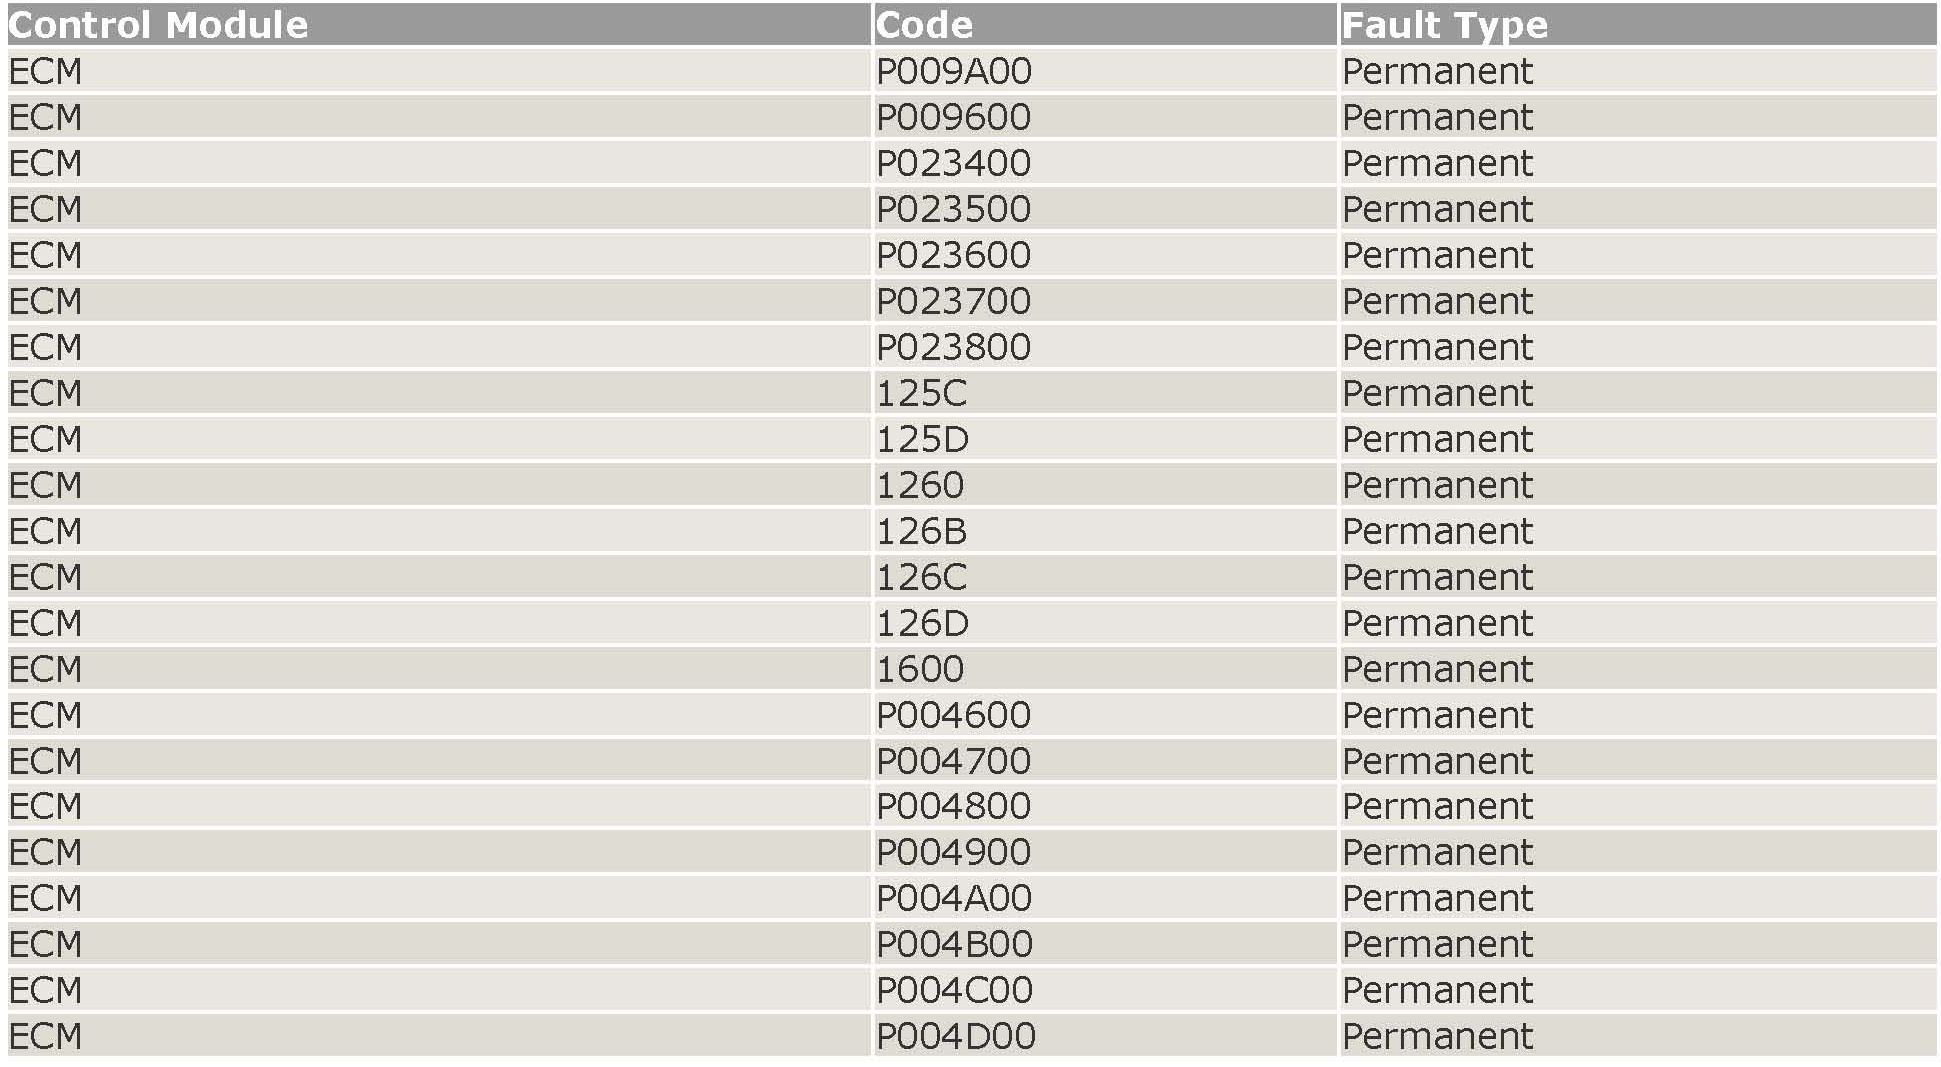Select fault code P009600
The height and width of the screenshot is (1067, 1941).
coord(953,117)
